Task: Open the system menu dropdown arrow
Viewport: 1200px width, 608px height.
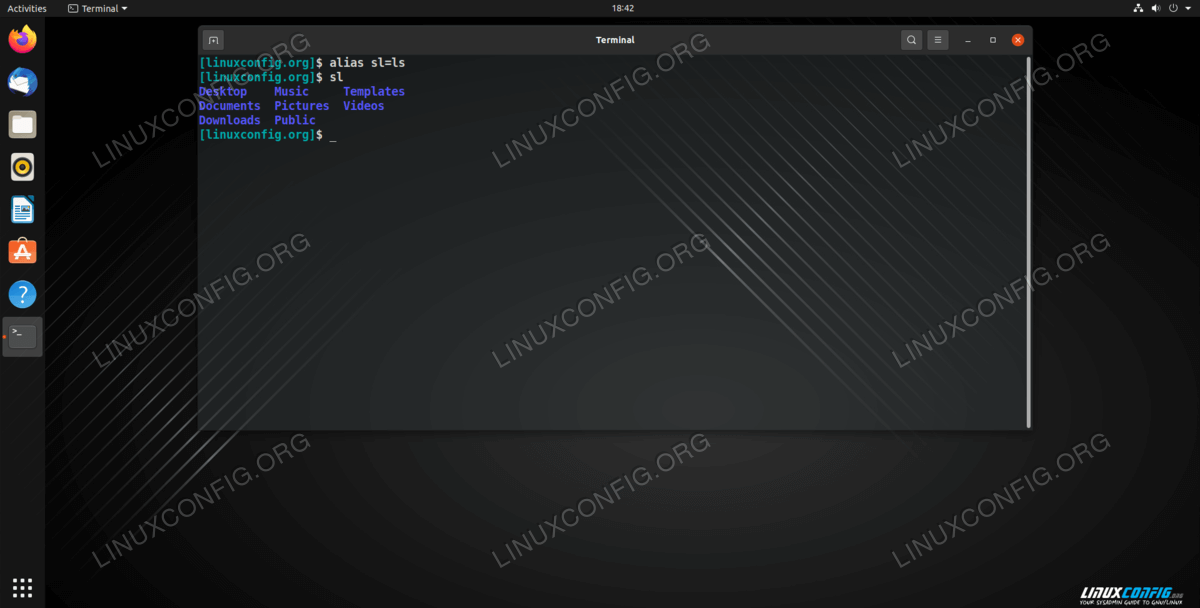Action: pyautogui.click(x=1187, y=8)
